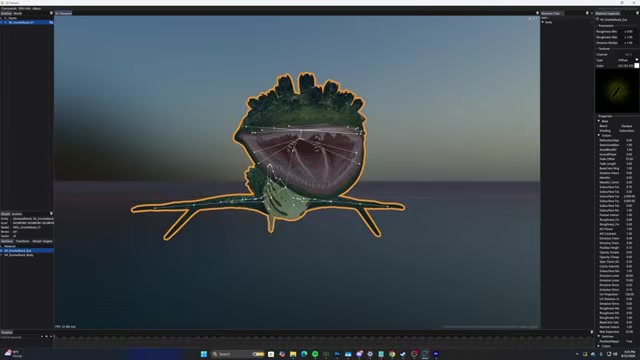
Task: Click the icon at the end of the SK_Snorkelback row
Action: click(51, 22)
